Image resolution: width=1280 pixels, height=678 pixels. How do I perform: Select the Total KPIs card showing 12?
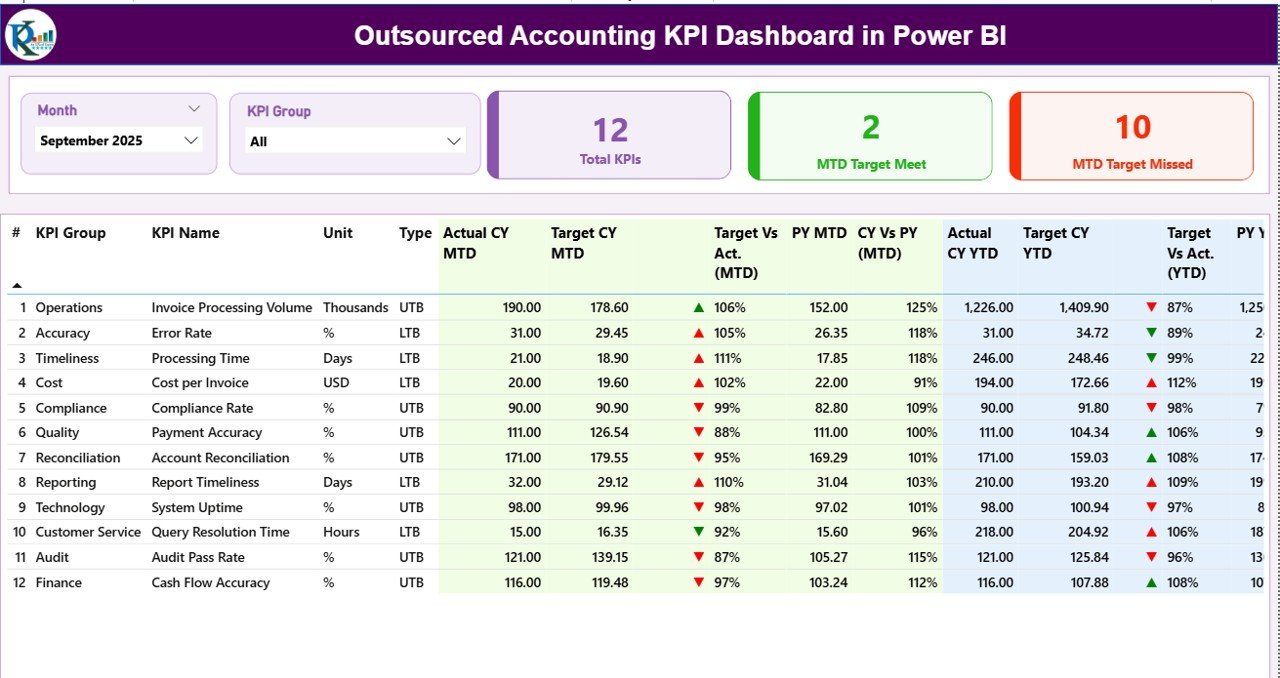(610, 136)
